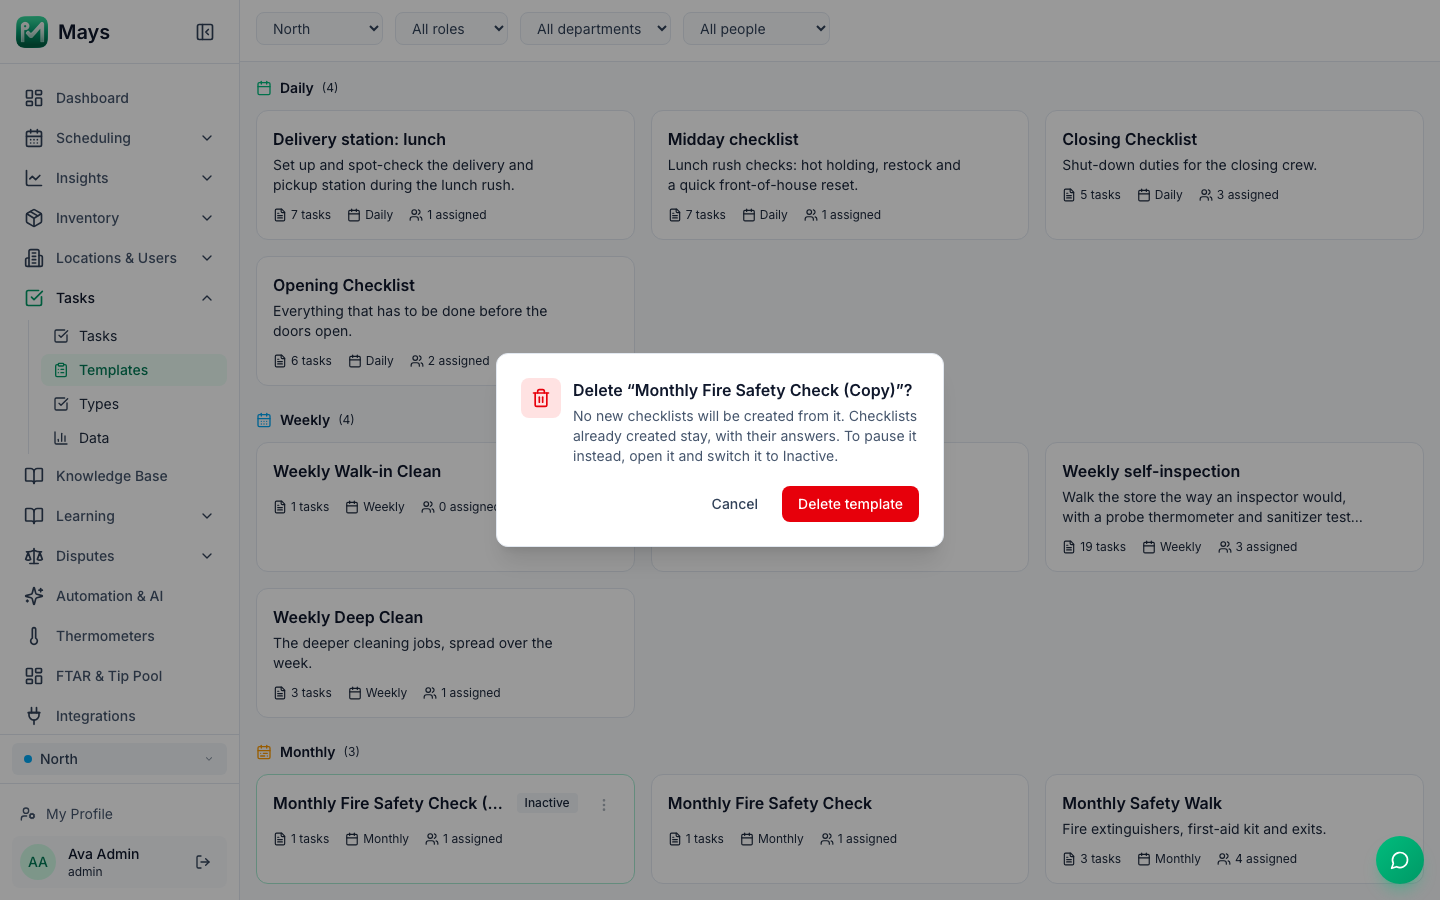The width and height of the screenshot is (1440, 900).
Task: Expand the Disputes menu chevron
Action: [x=207, y=556]
